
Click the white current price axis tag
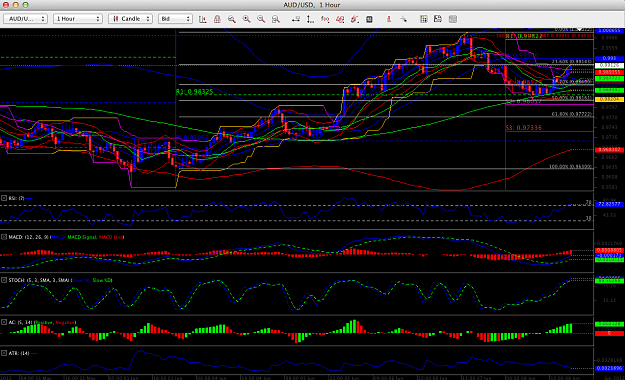click(x=609, y=65)
